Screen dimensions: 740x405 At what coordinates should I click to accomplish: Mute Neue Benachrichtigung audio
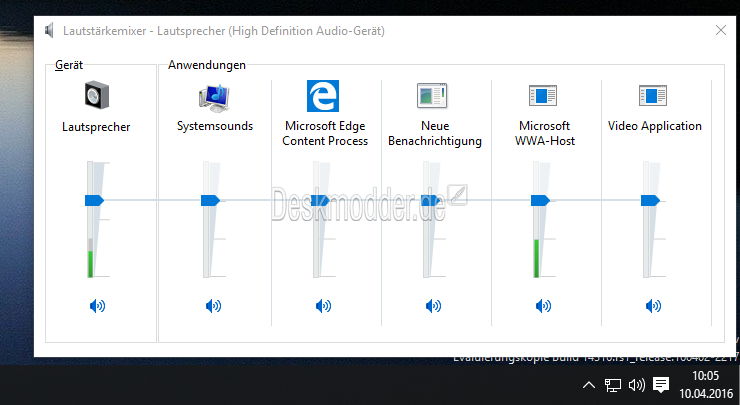point(433,306)
